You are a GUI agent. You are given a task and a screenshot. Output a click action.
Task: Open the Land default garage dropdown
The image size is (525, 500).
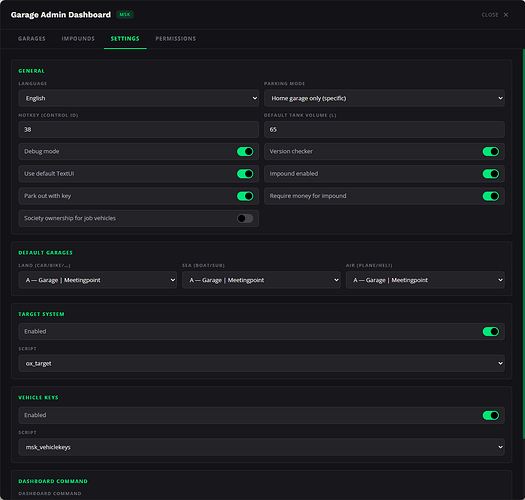98,280
